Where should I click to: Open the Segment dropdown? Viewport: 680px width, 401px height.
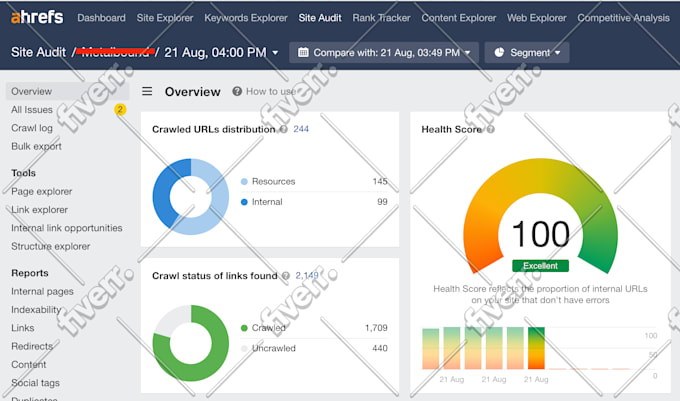(527, 52)
